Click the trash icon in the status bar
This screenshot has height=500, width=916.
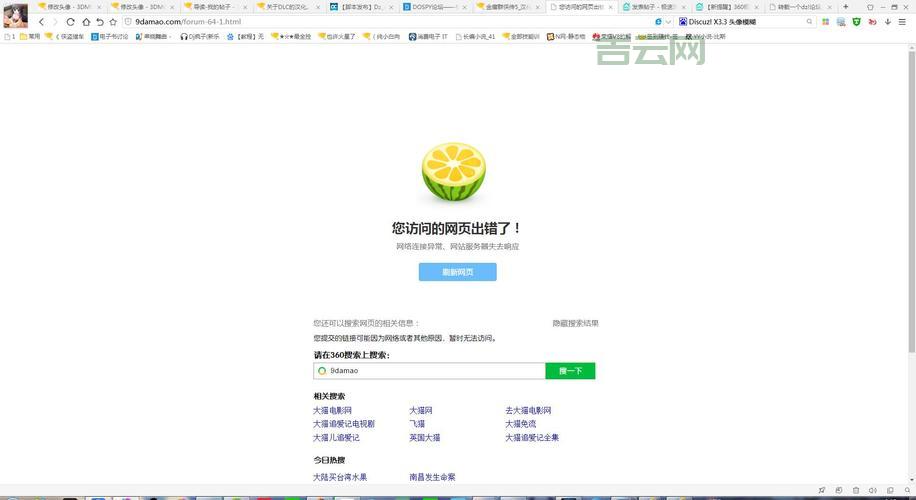pos(856,490)
